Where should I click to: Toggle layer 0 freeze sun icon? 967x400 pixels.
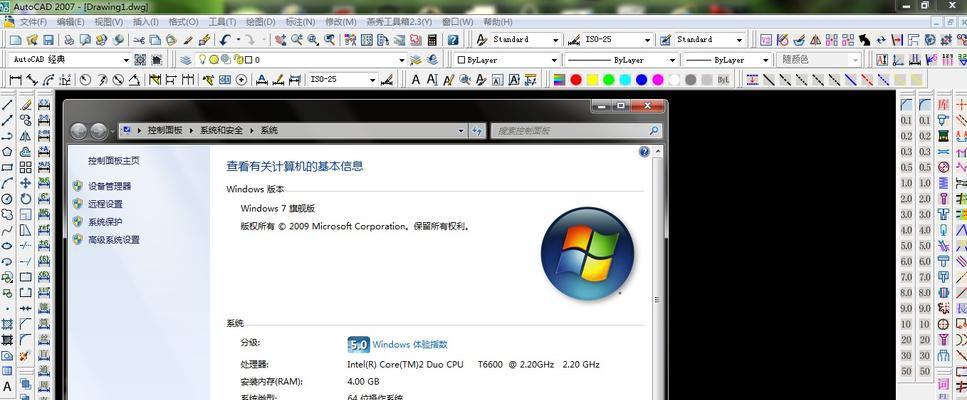click(213, 60)
